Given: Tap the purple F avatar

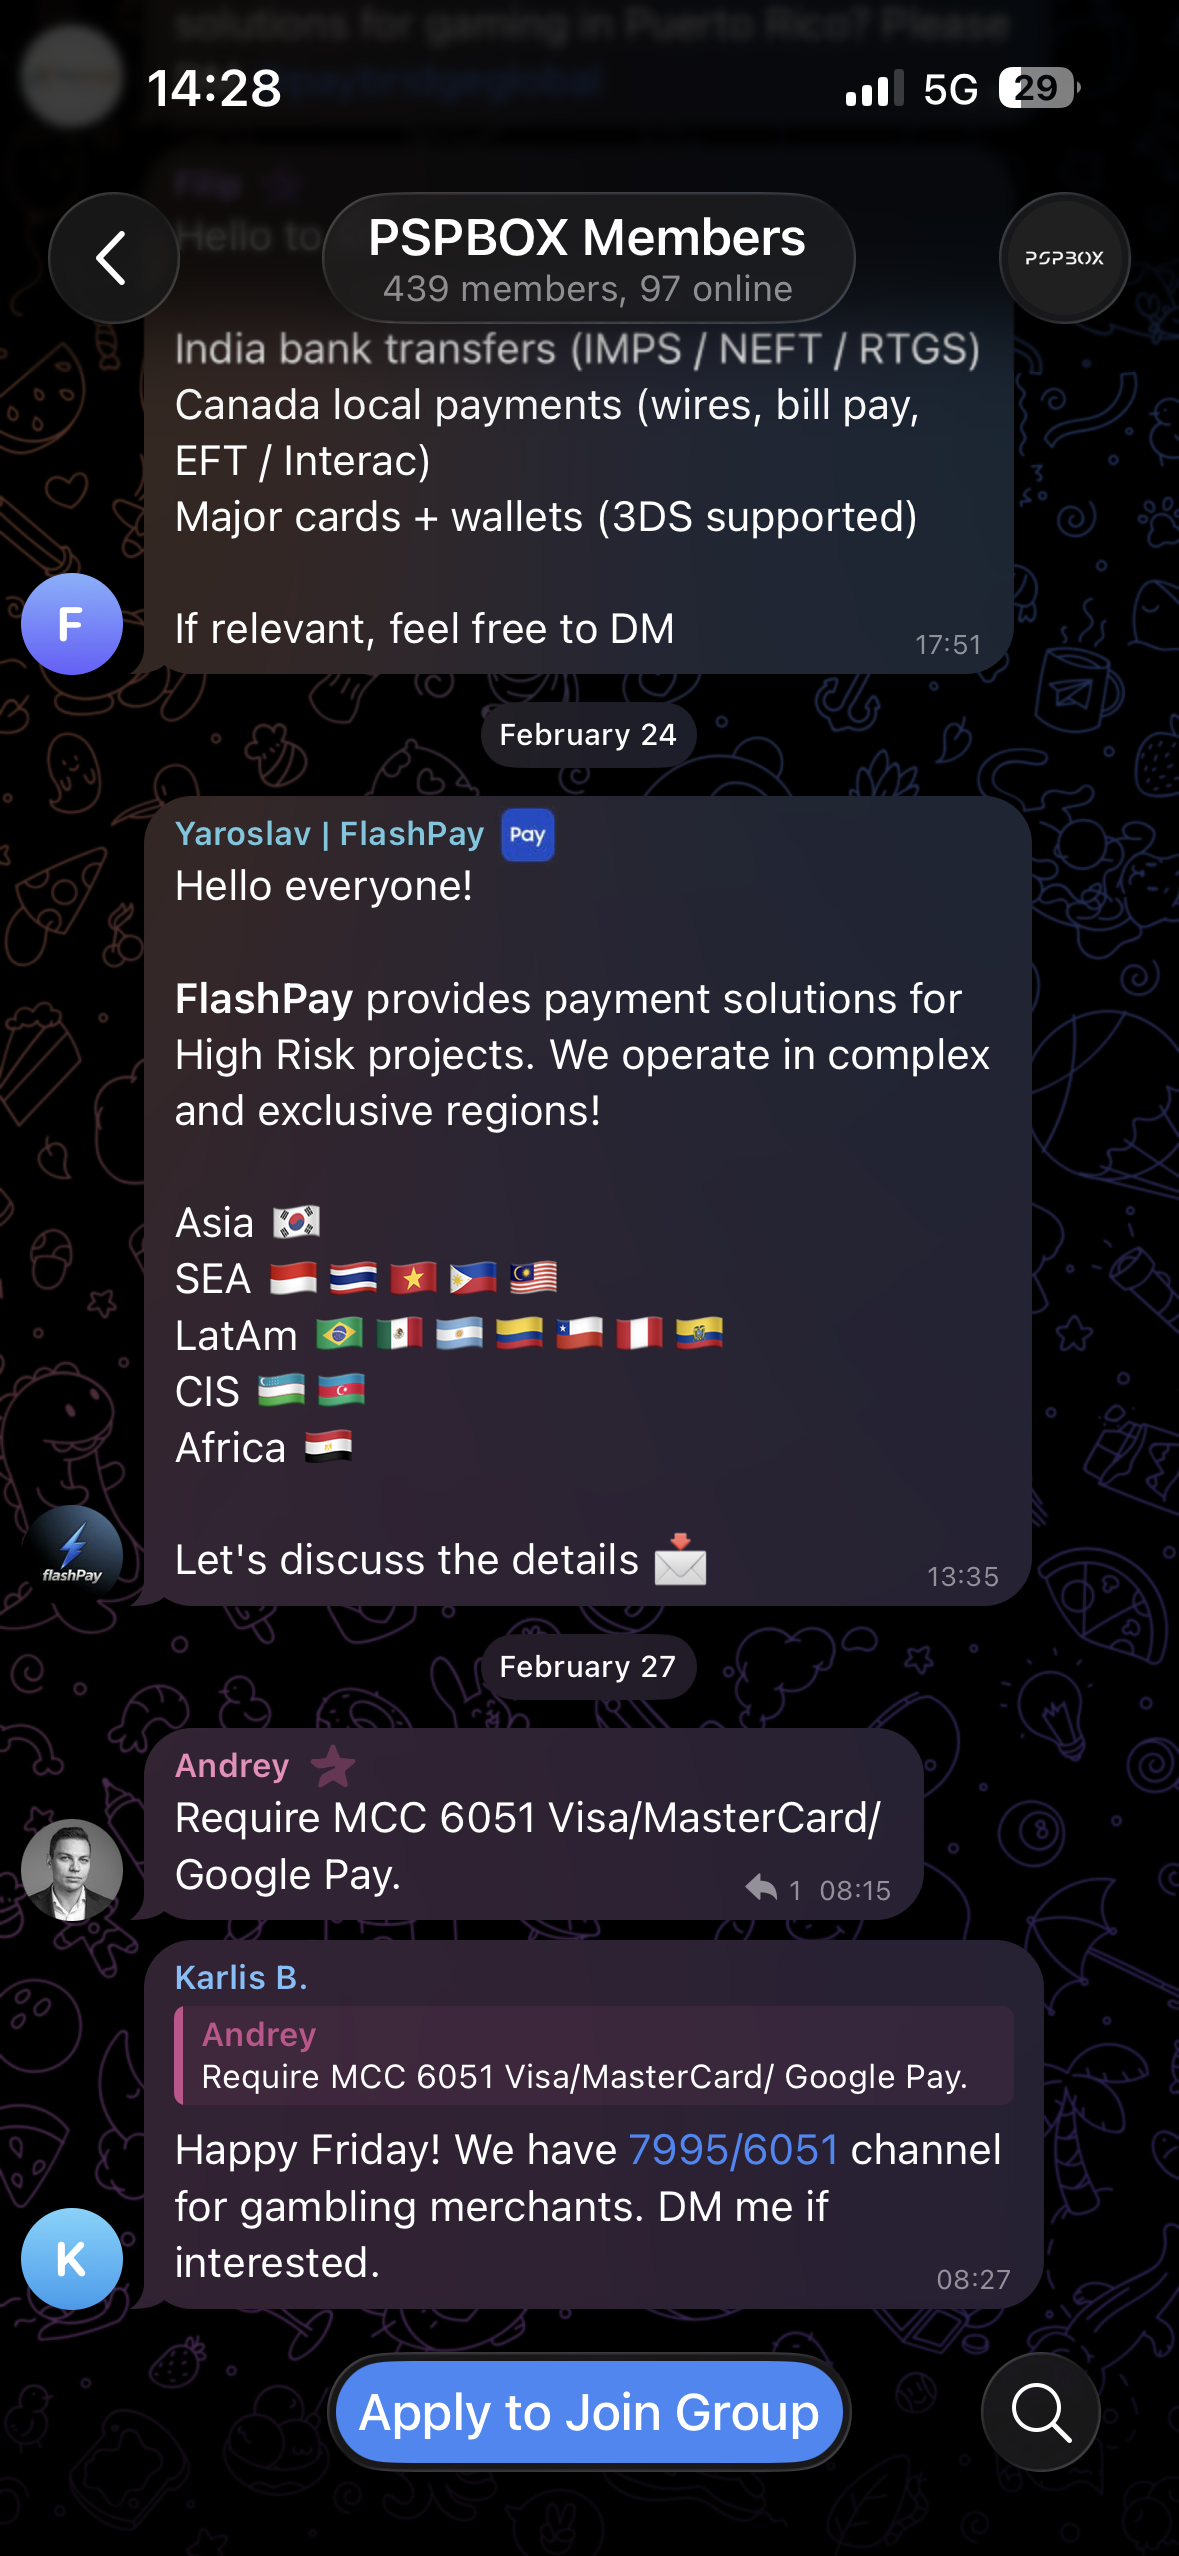Looking at the screenshot, I should coord(72,624).
